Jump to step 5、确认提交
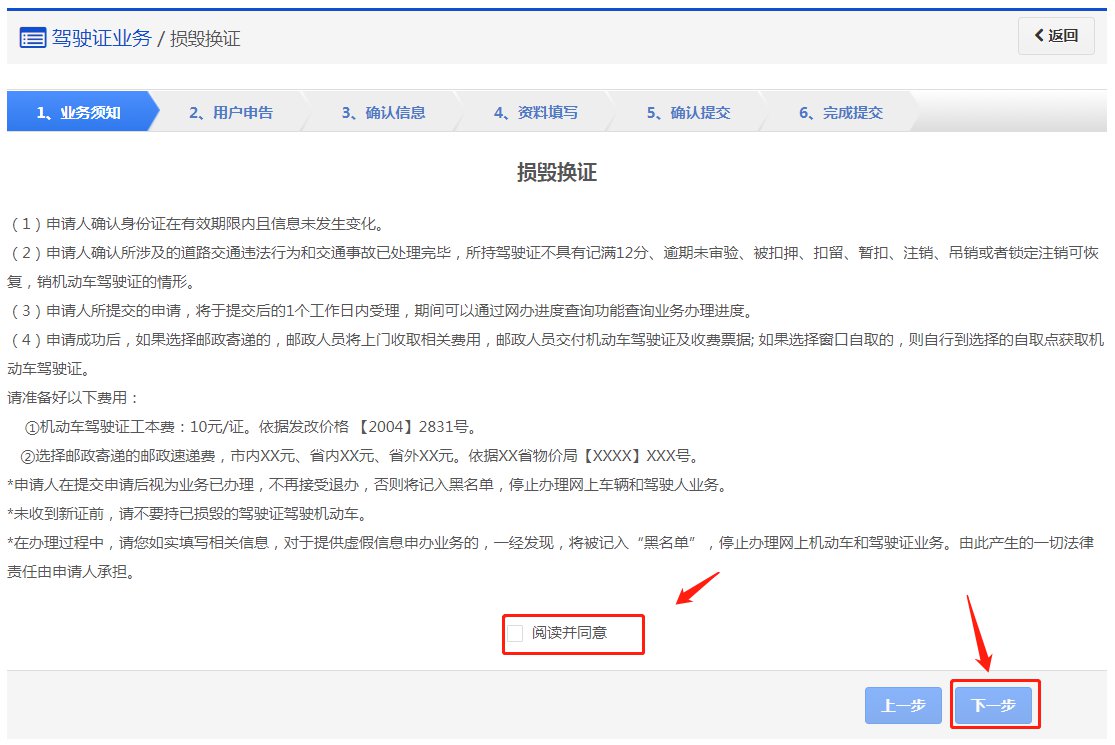This screenshot has height=745, width=1115. click(x=688, y=112)
